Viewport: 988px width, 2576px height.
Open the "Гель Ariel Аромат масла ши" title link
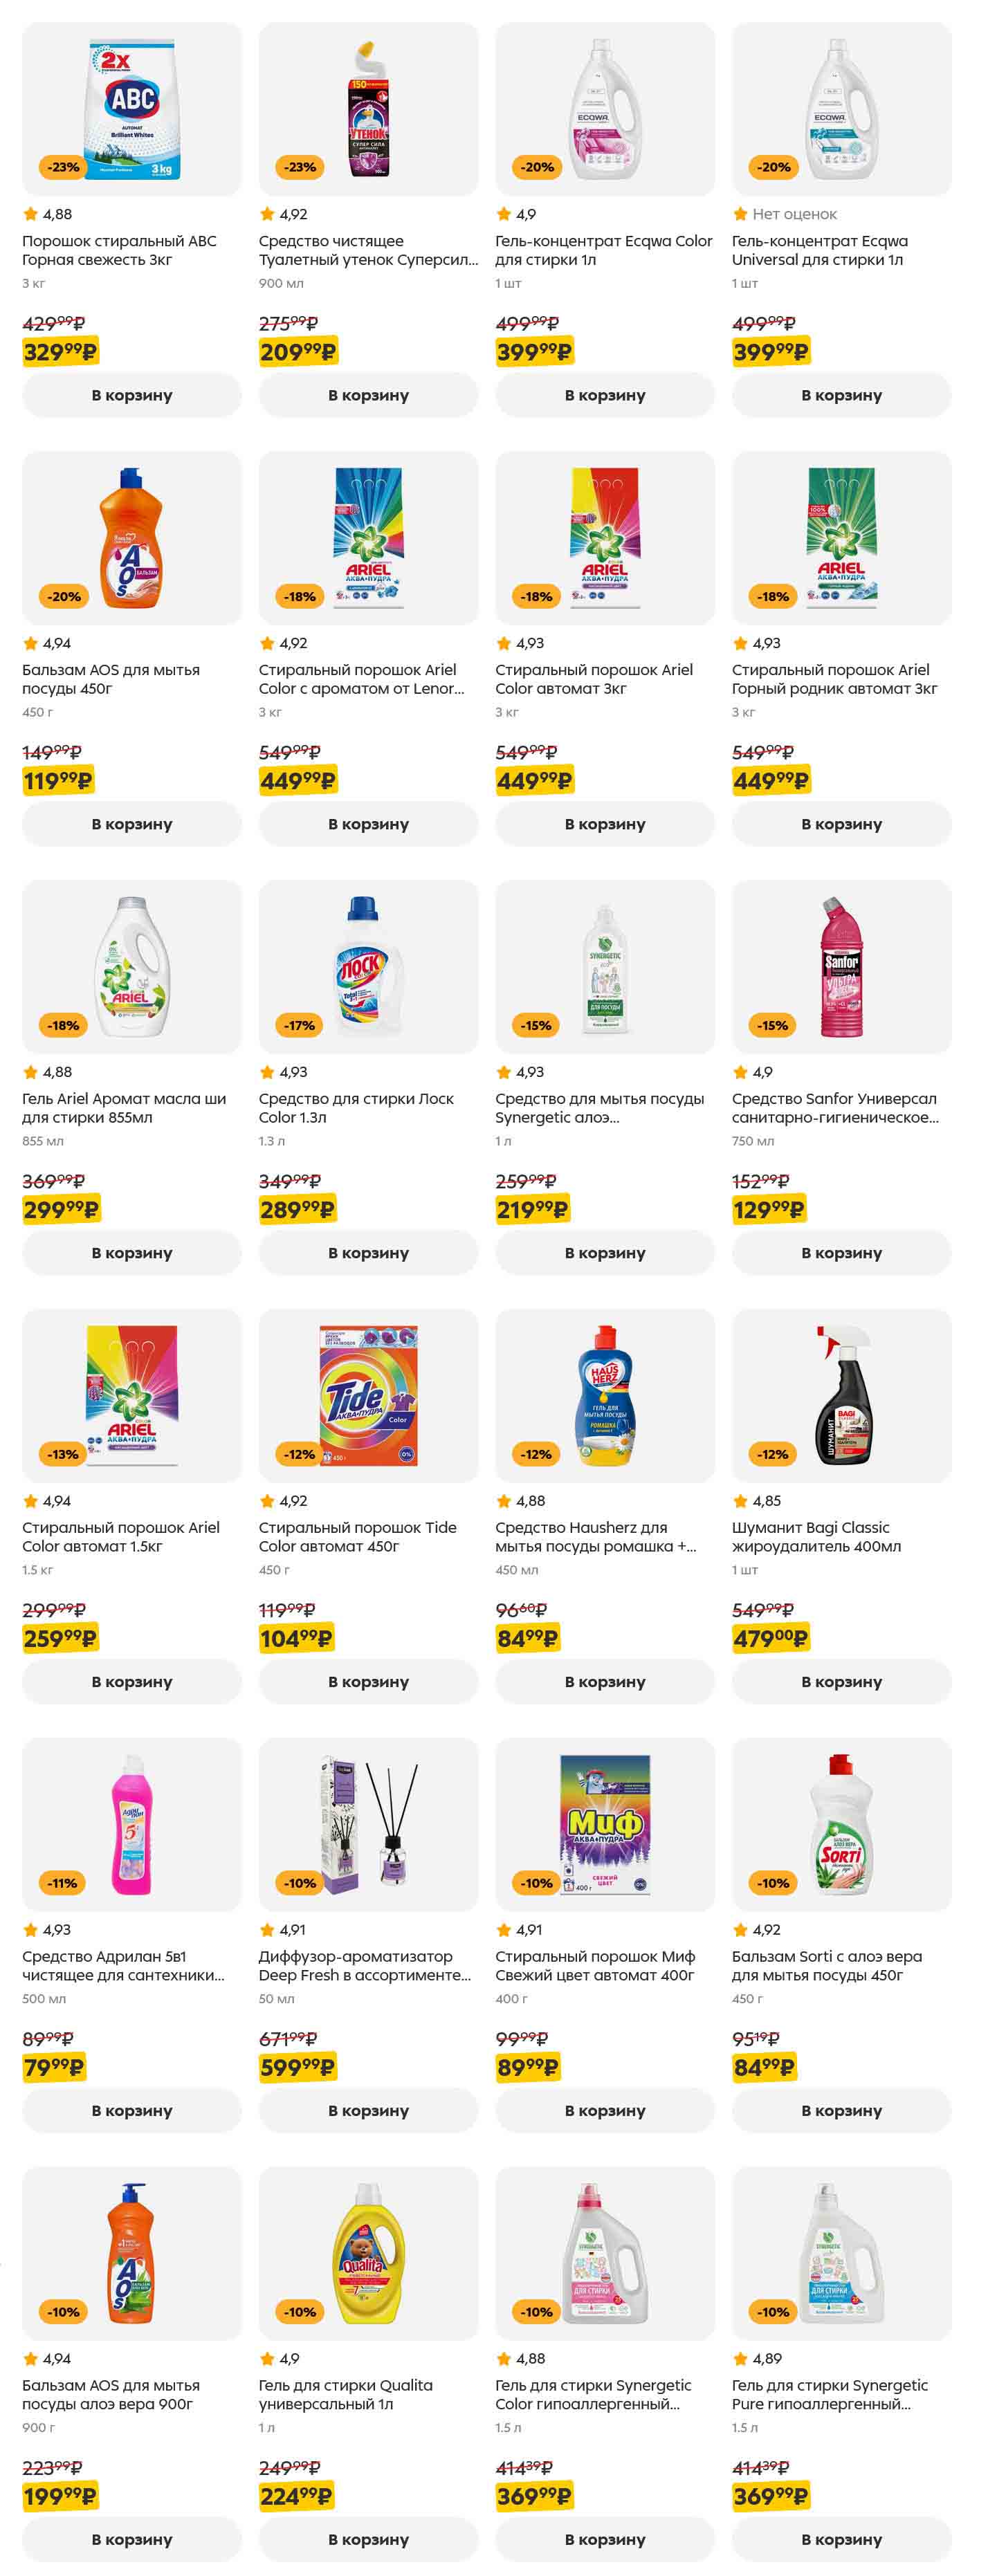(124, 1108)
